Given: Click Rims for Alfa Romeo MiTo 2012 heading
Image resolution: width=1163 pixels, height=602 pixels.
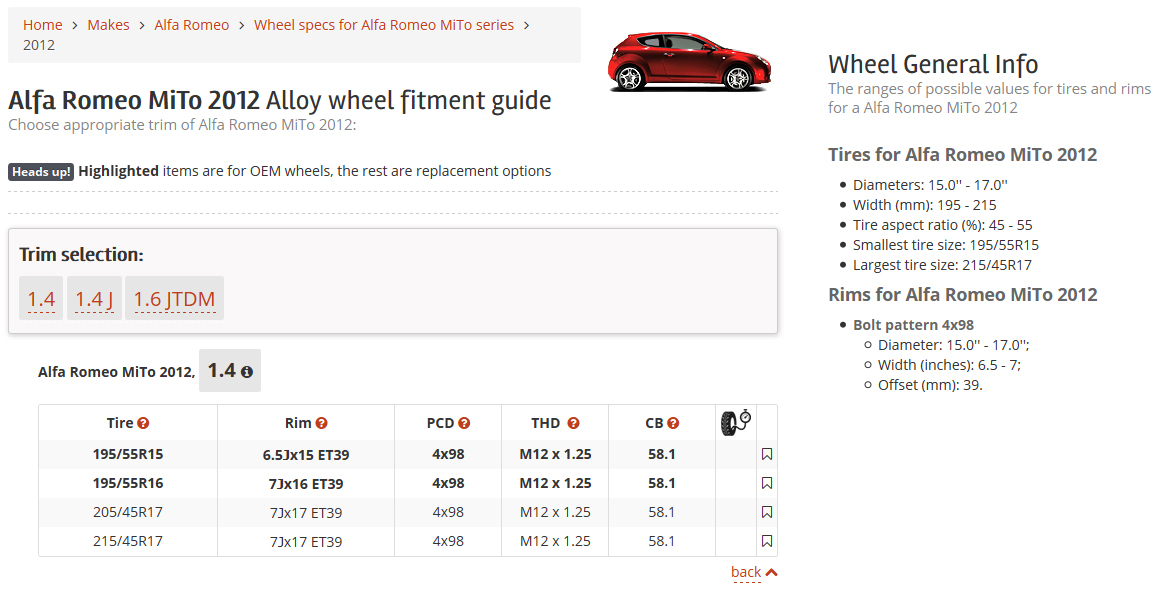Looking at the screenshot, I should pyautogui.click(x=962, y=295).
